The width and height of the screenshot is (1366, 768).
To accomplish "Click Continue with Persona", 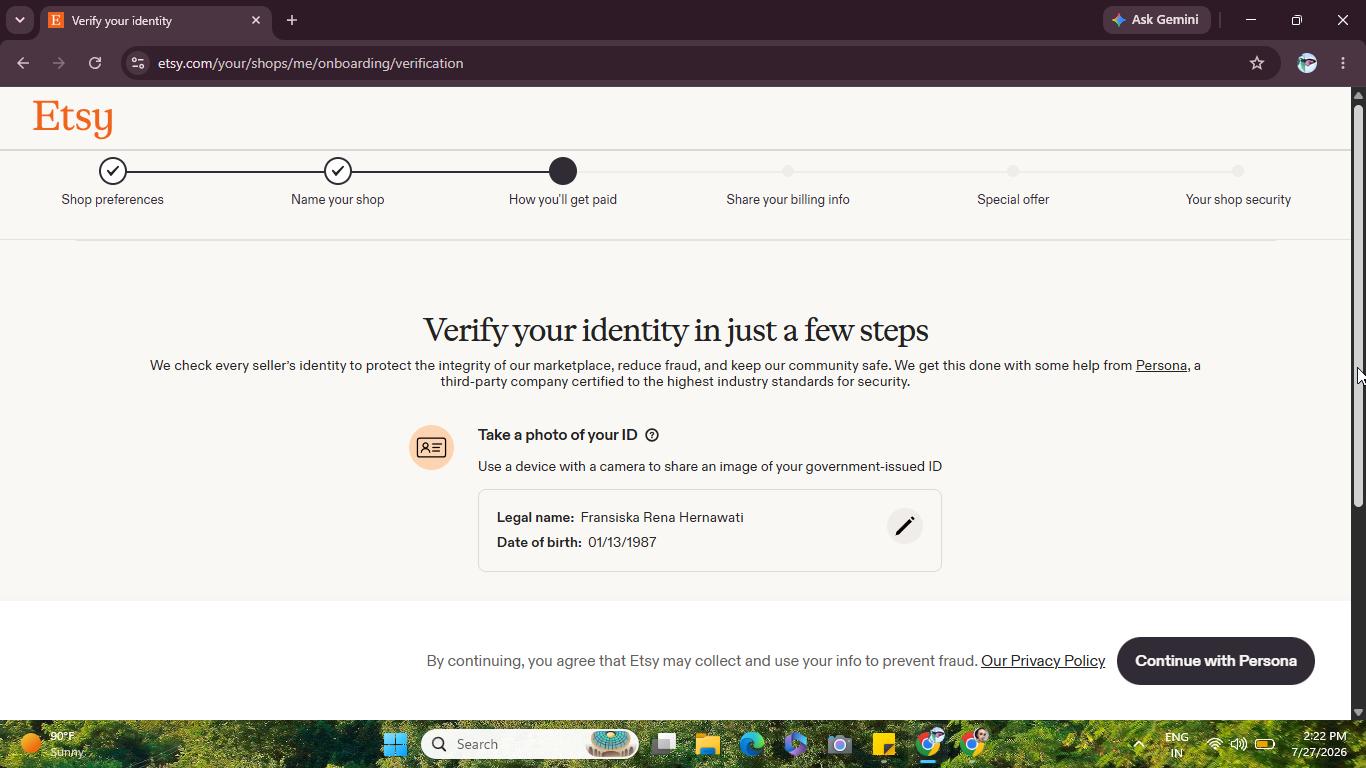I will 1215,661.
